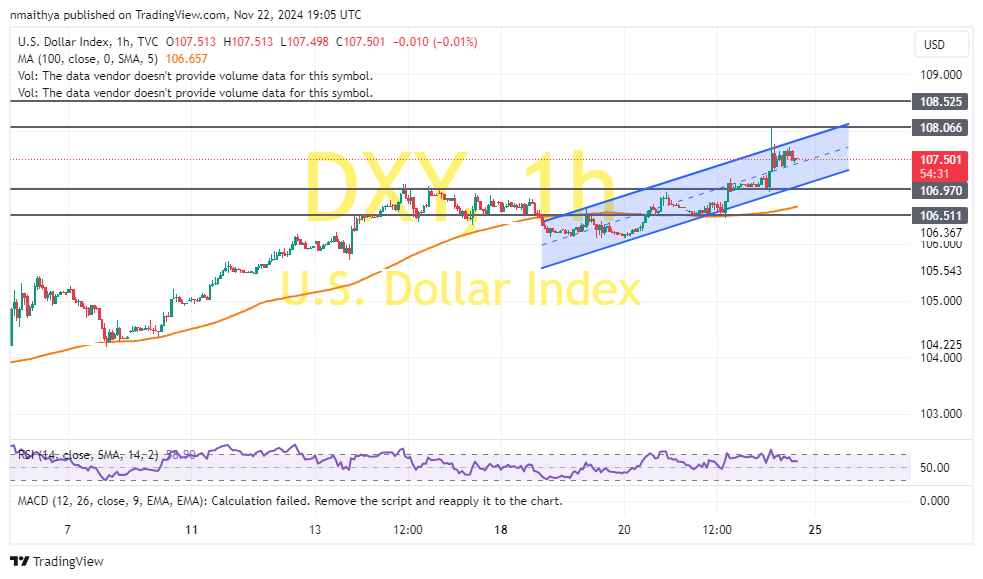Click the RSI 50.00 scale label
Screen dimensions: 983x579
pos(934,468)
